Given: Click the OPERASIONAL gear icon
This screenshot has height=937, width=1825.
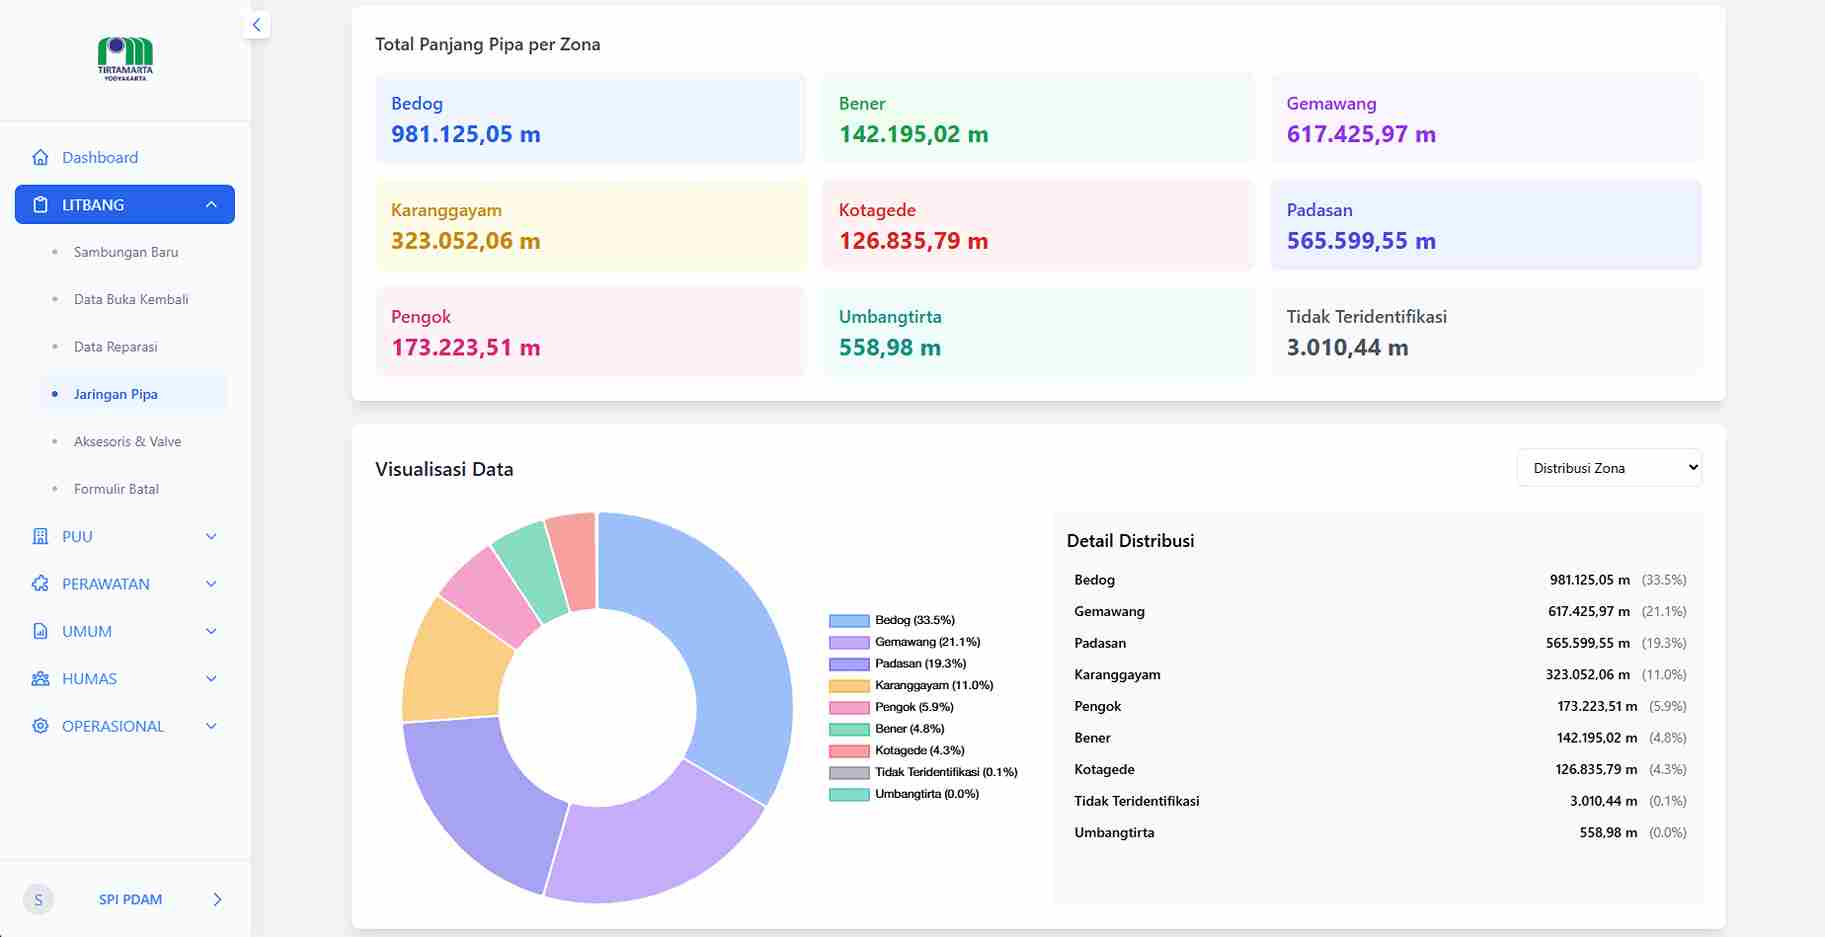Looking at the screenshot, I should tap(39, 726).
